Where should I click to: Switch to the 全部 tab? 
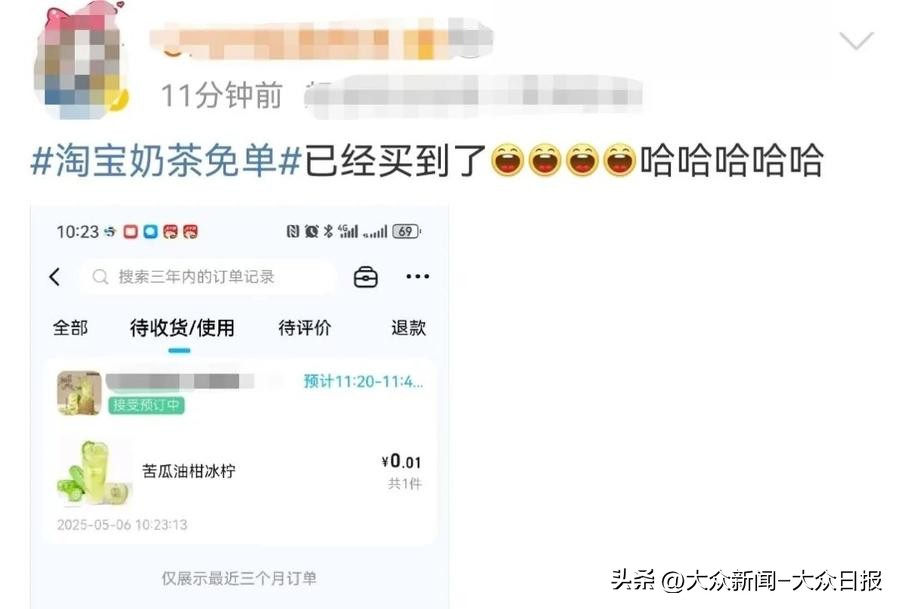(x=71, y=328)
